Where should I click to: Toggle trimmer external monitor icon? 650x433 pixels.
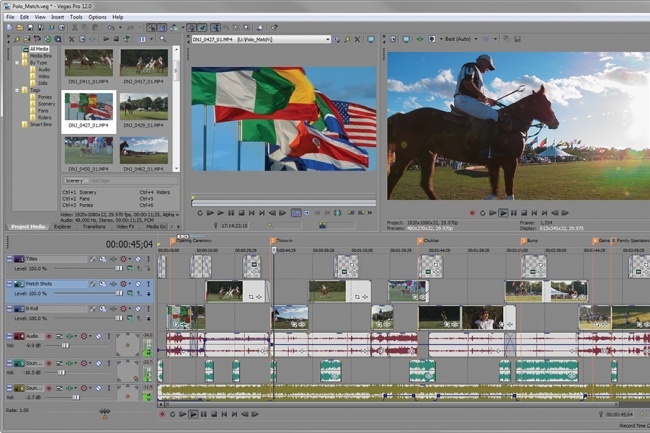pos(371,39)
